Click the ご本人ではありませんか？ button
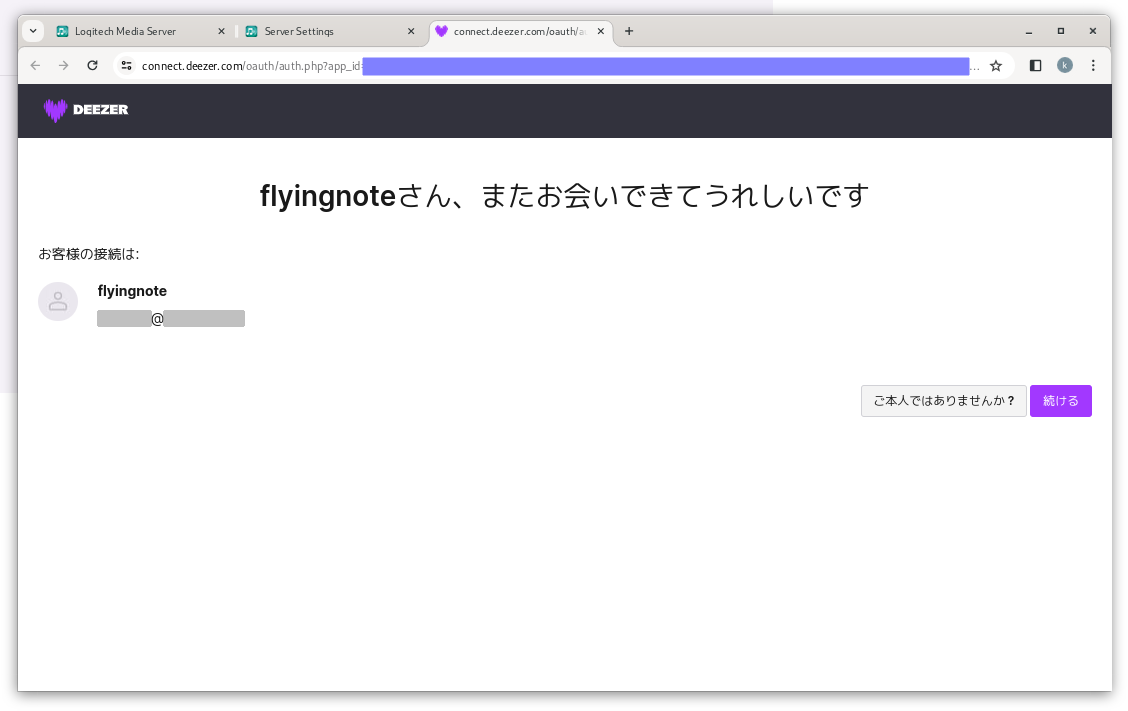This screenshot has height=711, width=1128. click(943, 401)
